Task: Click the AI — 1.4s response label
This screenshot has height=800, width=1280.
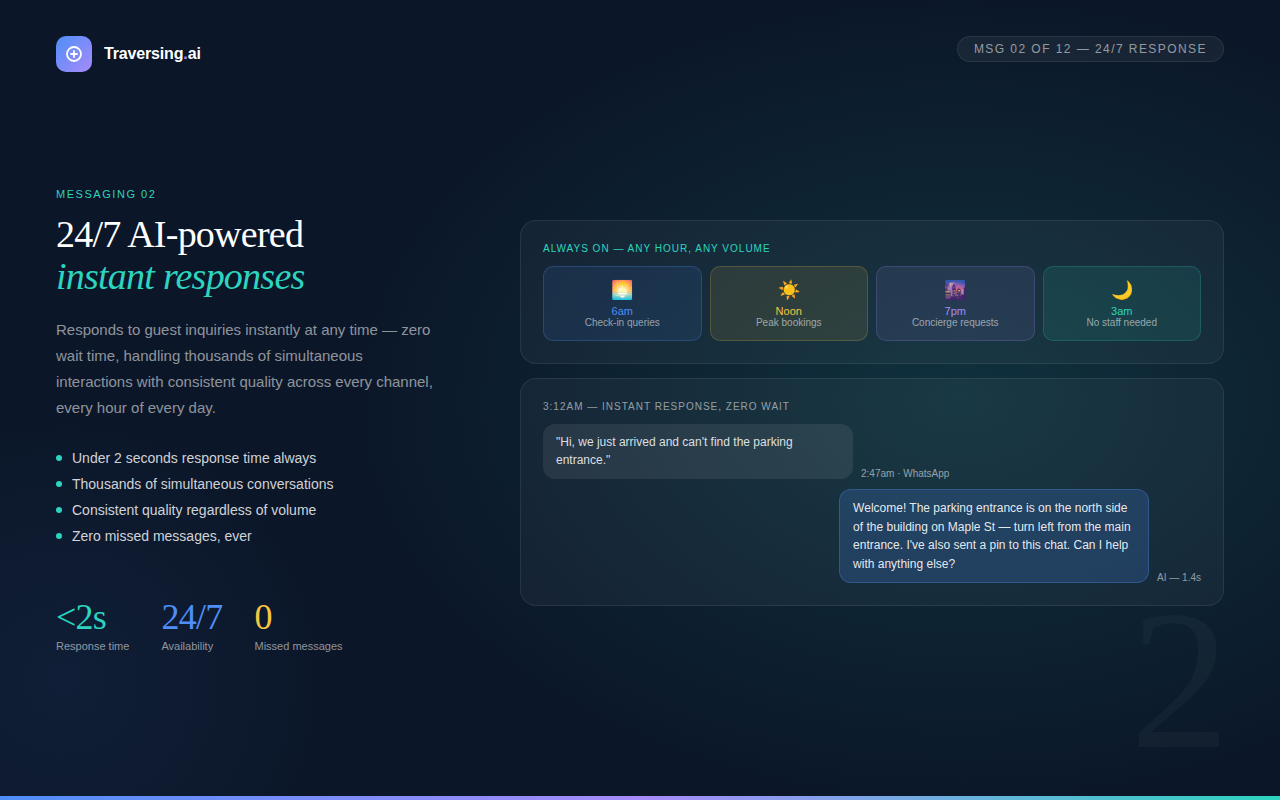Action: pyautogui.click(x=1179, y=577)
